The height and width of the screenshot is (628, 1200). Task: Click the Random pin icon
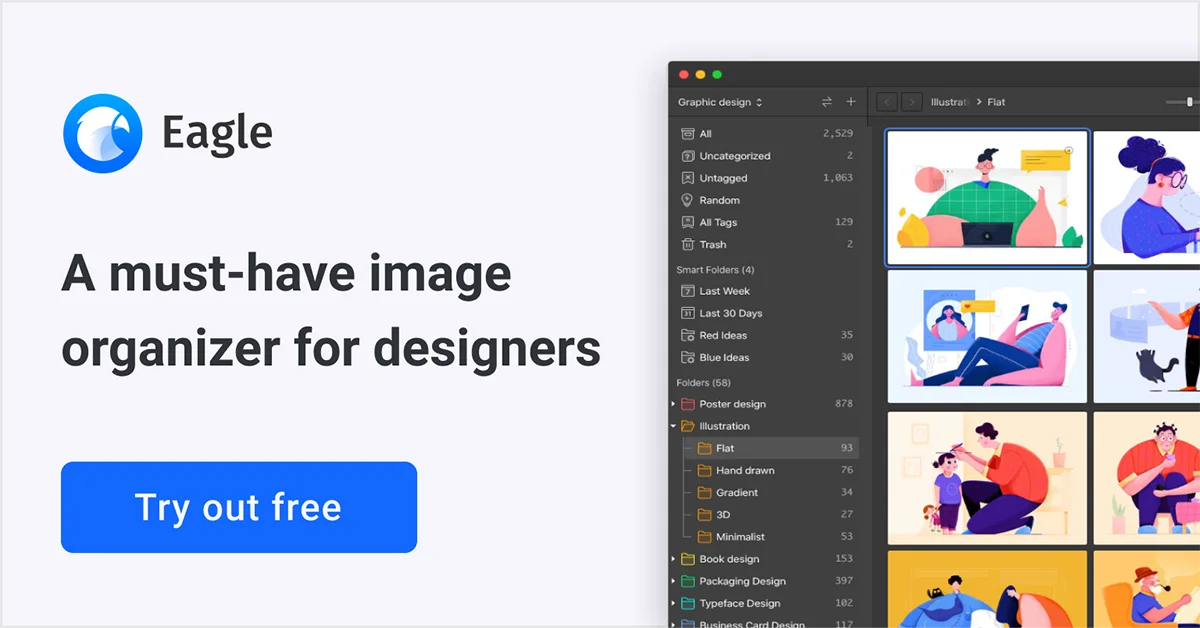point(687,200)
